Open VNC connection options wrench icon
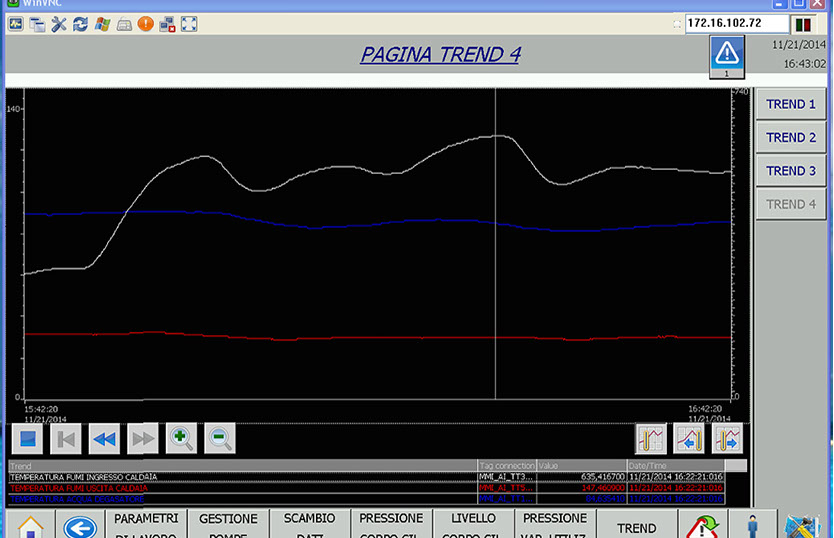The height and width of the screenshot is (538, 834). [x=58, y=23]
